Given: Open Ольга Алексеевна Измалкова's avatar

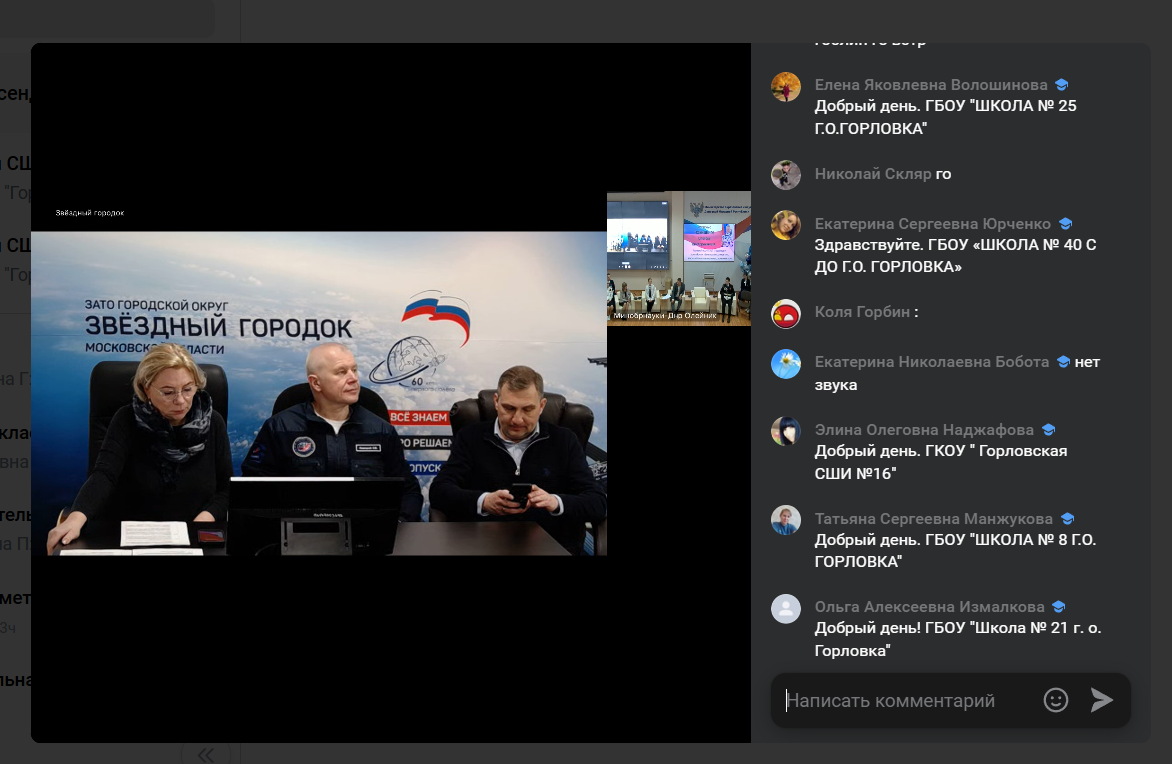Looking at the screenshot, I should point(786,609).
